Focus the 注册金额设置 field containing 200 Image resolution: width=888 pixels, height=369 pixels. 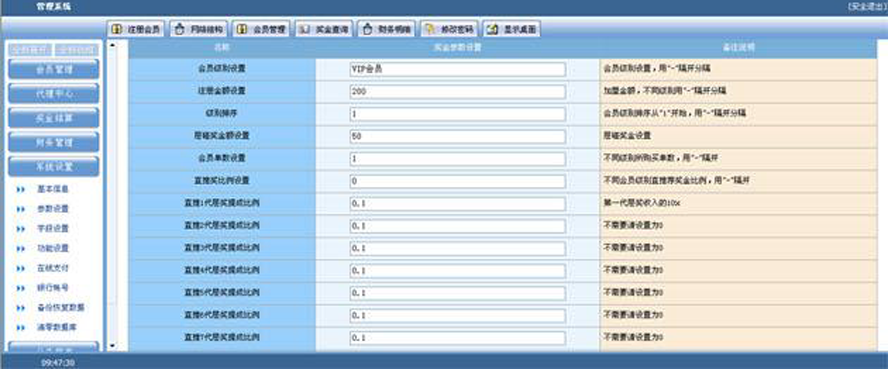[458, 92]
